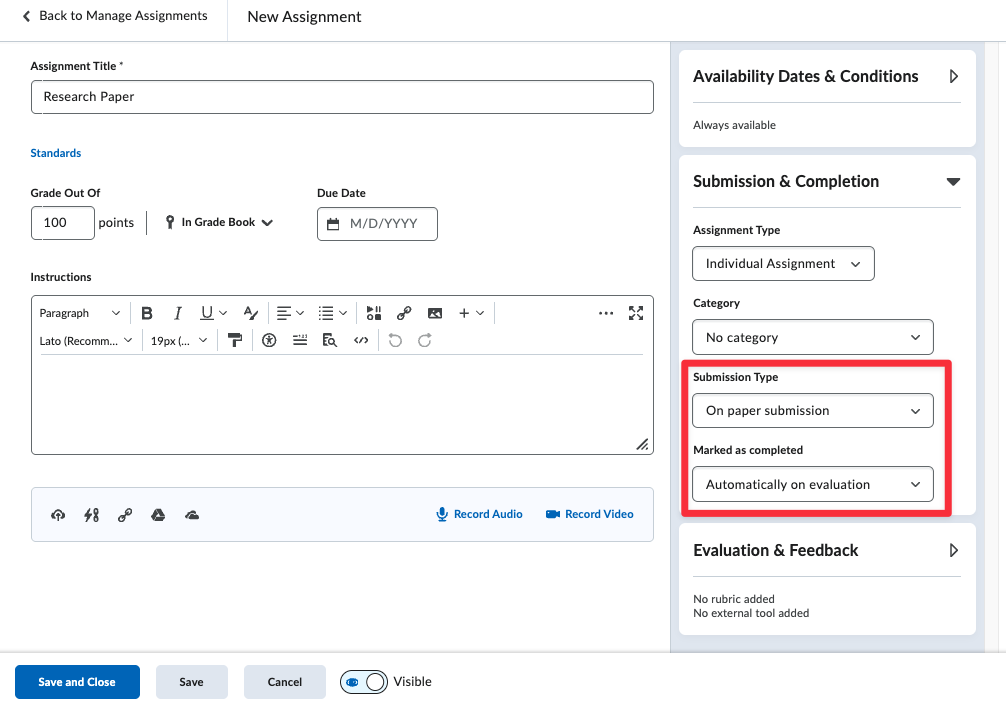Image resolution: width=1006 pixels, height=708 pixels.
Task: Open the Submission Type dropdown
Action: tap(812, 411)
